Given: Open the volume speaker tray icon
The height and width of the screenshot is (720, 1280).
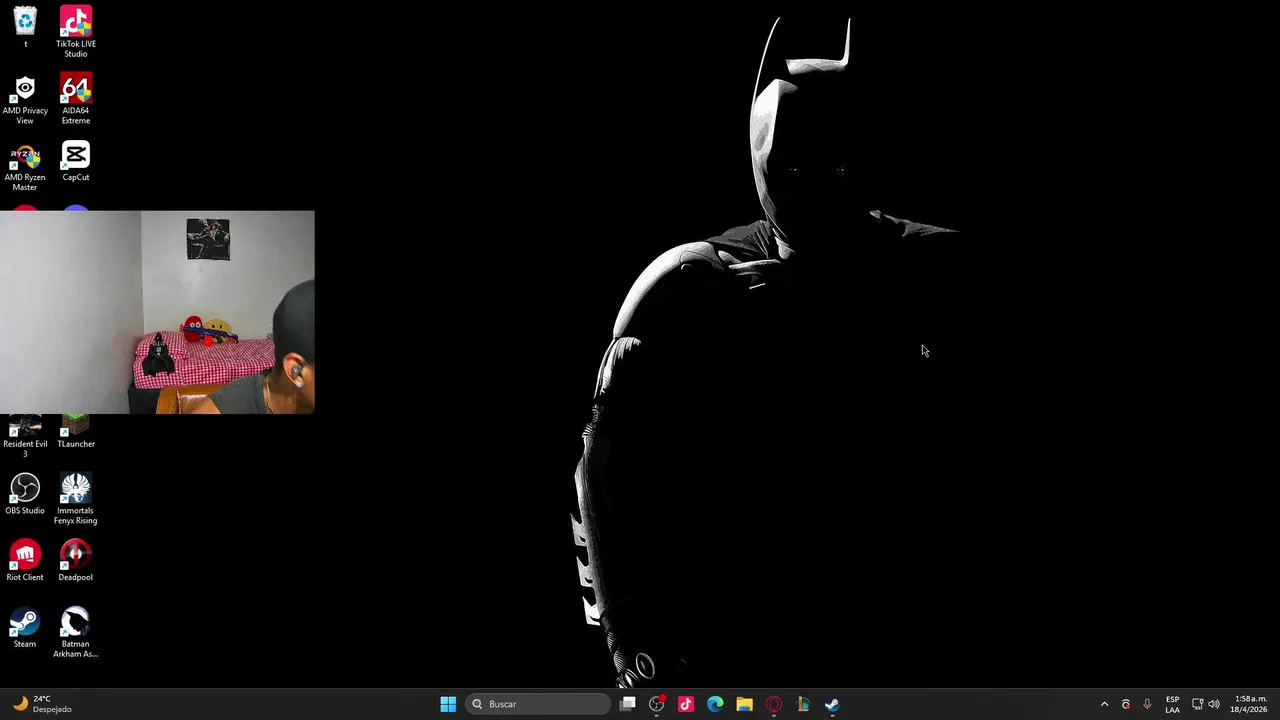Looking at the screenshot, I should click(1214, 704).
